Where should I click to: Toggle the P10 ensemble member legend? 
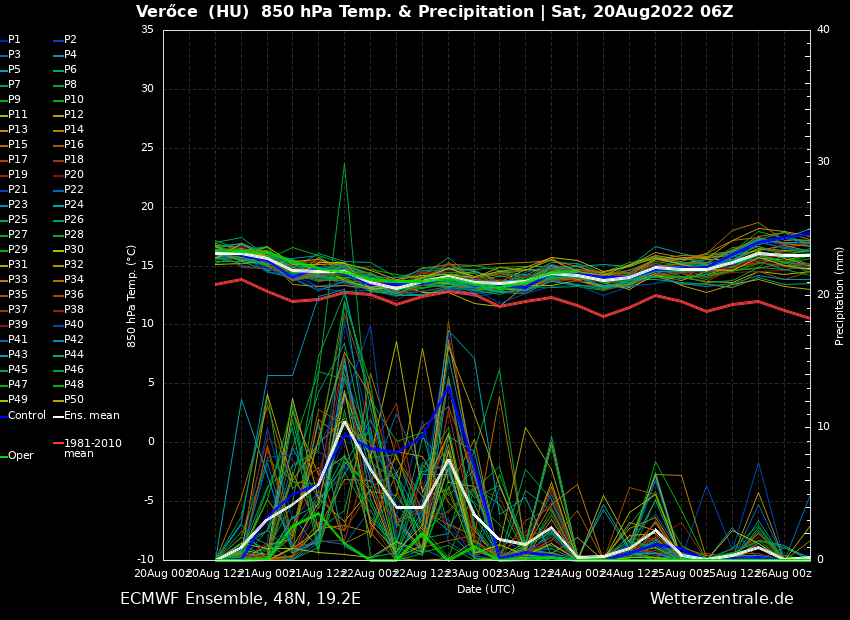pyautogui.click(x=74, y=100)
